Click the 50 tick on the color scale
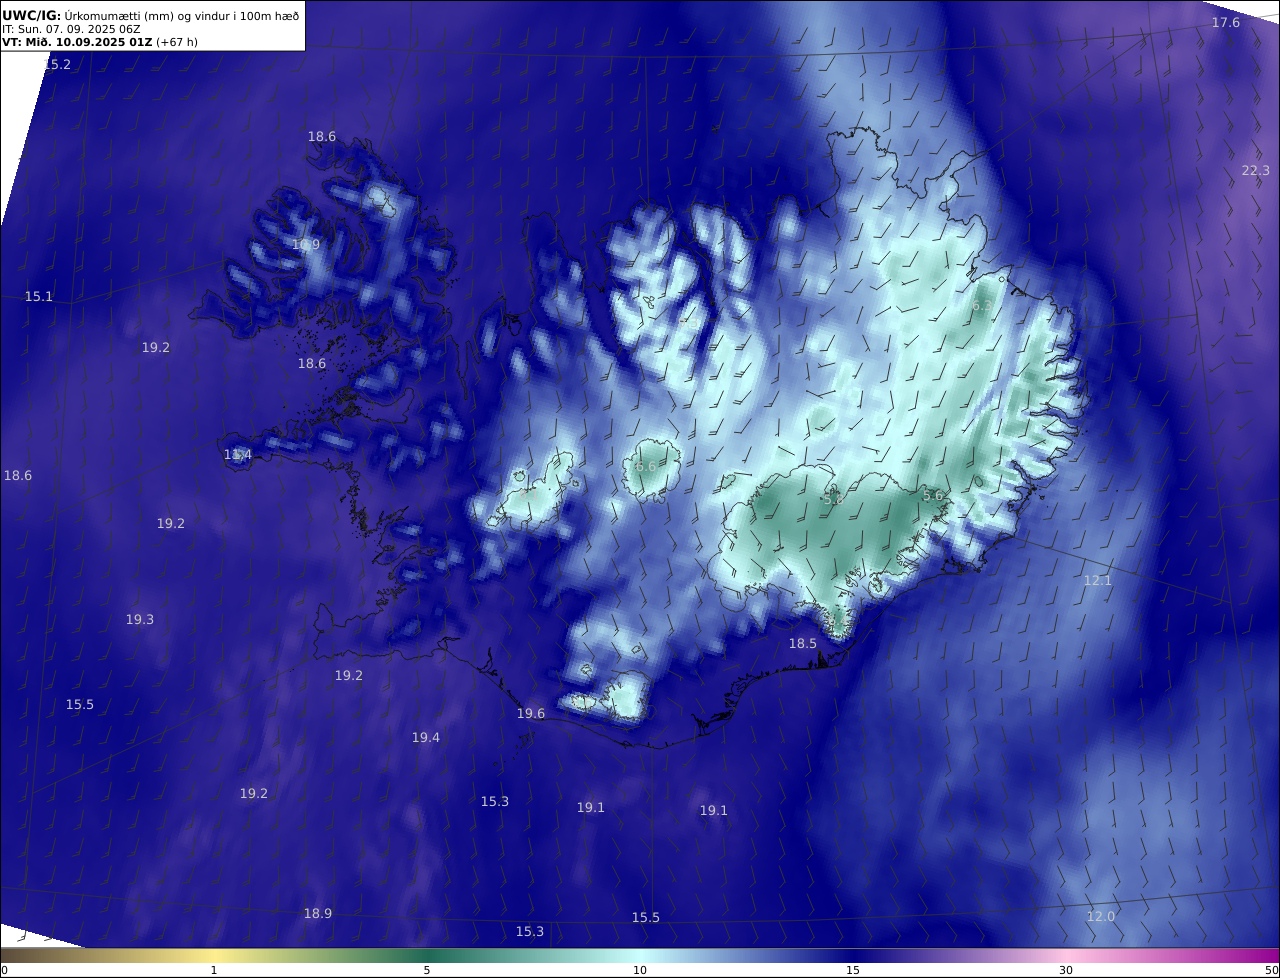Image resolution: width=1280 pixels, height=978 pixels. [x=1272, y=970]
